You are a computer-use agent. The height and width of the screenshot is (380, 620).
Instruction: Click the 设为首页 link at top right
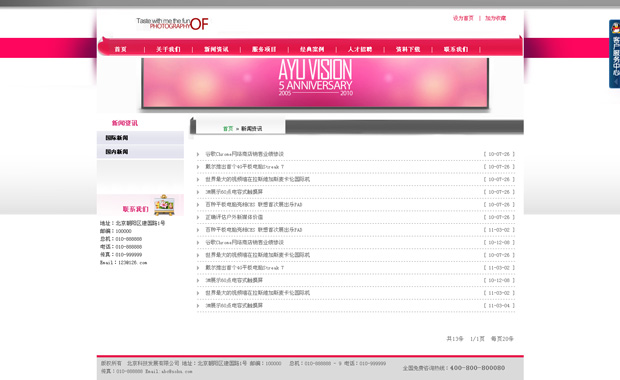pos(463,18)
